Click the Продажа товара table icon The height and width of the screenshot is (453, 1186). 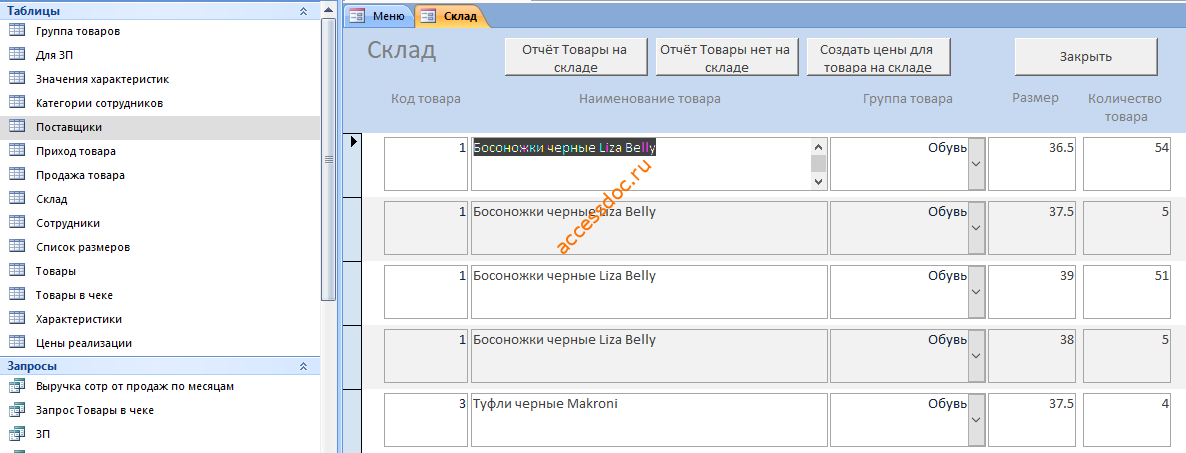point(17,175)
